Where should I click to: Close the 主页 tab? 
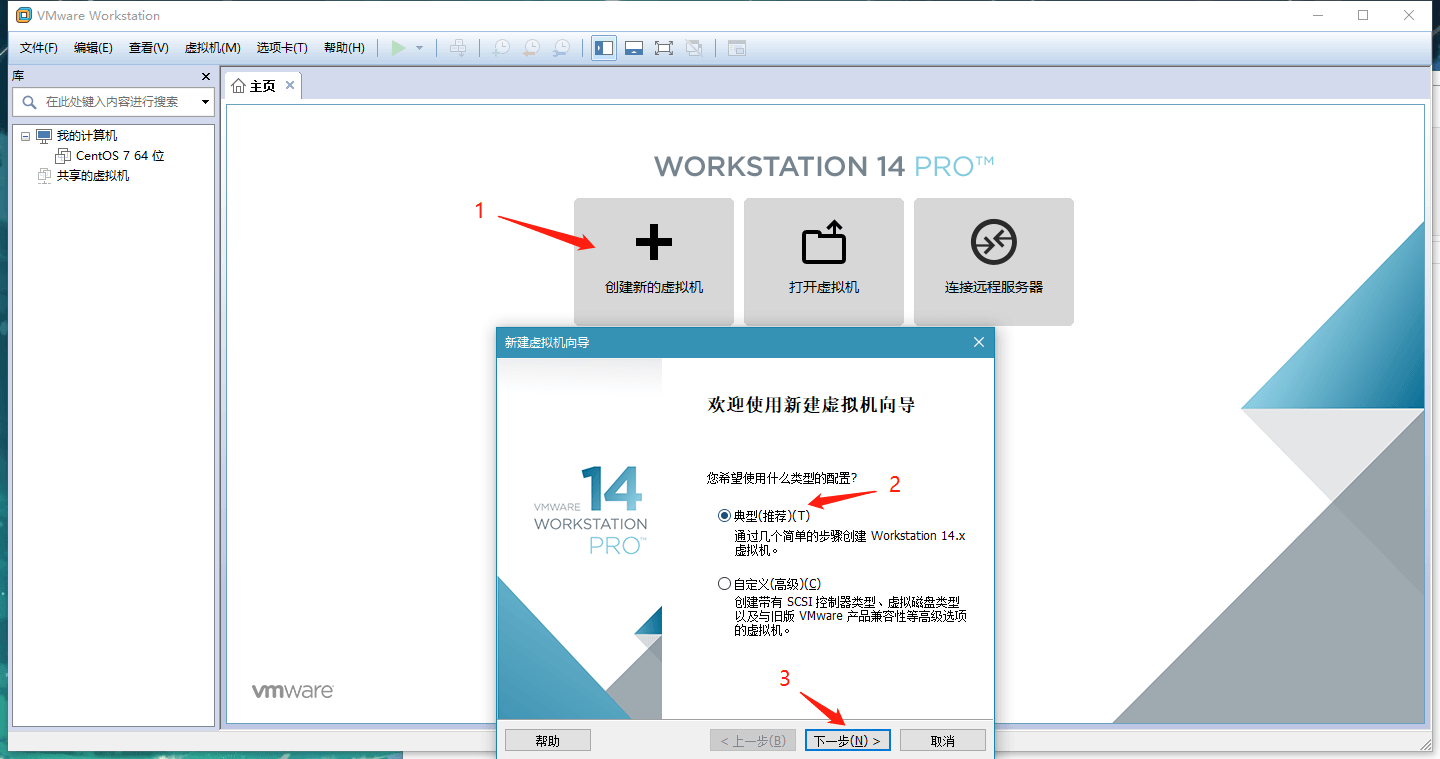290,85
